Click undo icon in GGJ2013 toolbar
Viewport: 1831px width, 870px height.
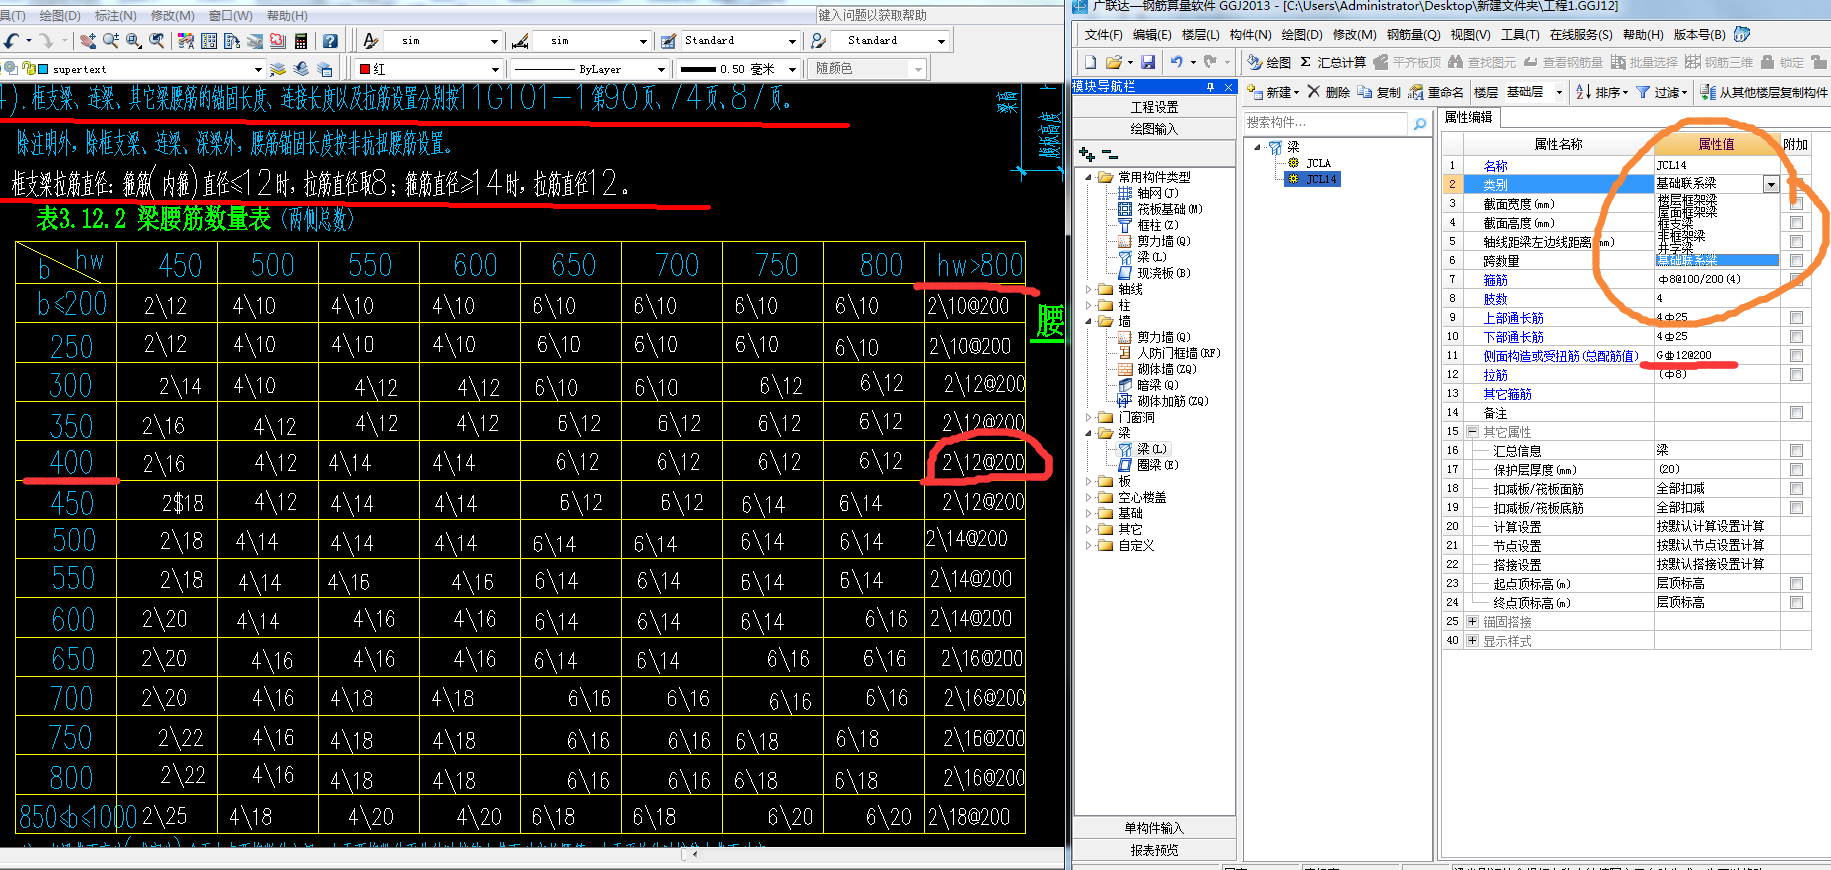point(1177,62)
